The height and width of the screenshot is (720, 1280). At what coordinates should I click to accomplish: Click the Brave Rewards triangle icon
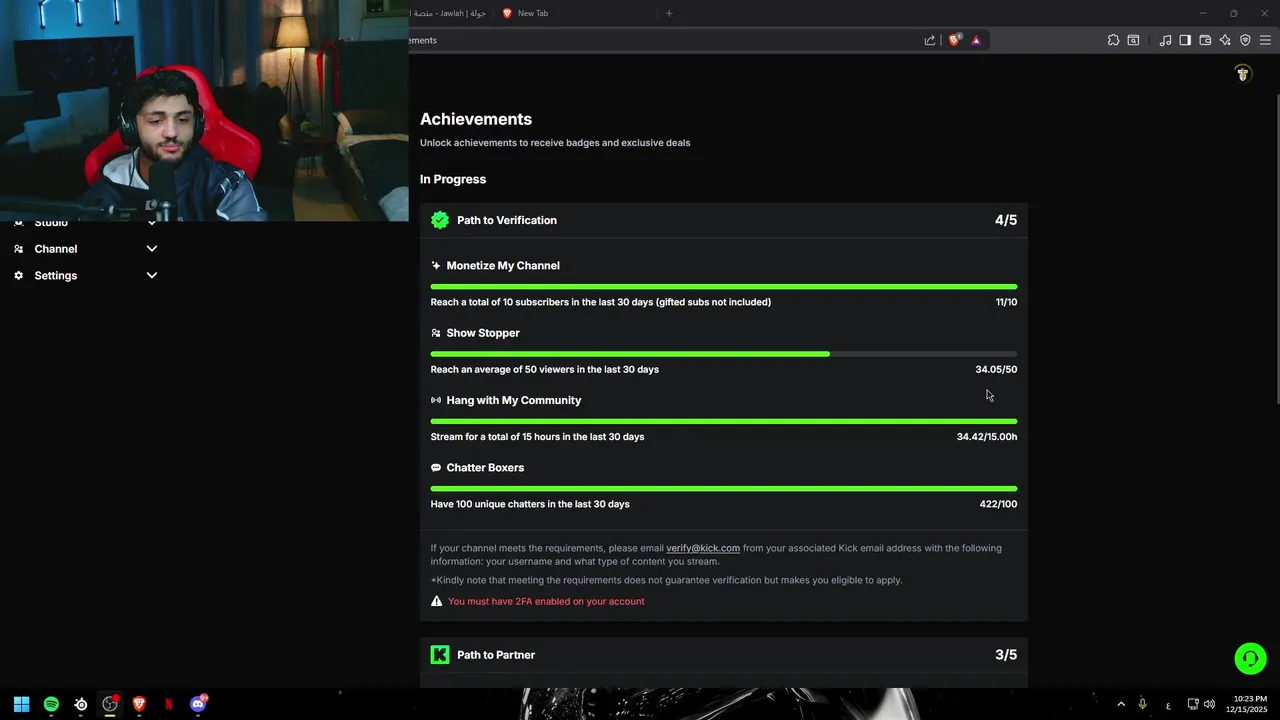click(x=976, y=40)
